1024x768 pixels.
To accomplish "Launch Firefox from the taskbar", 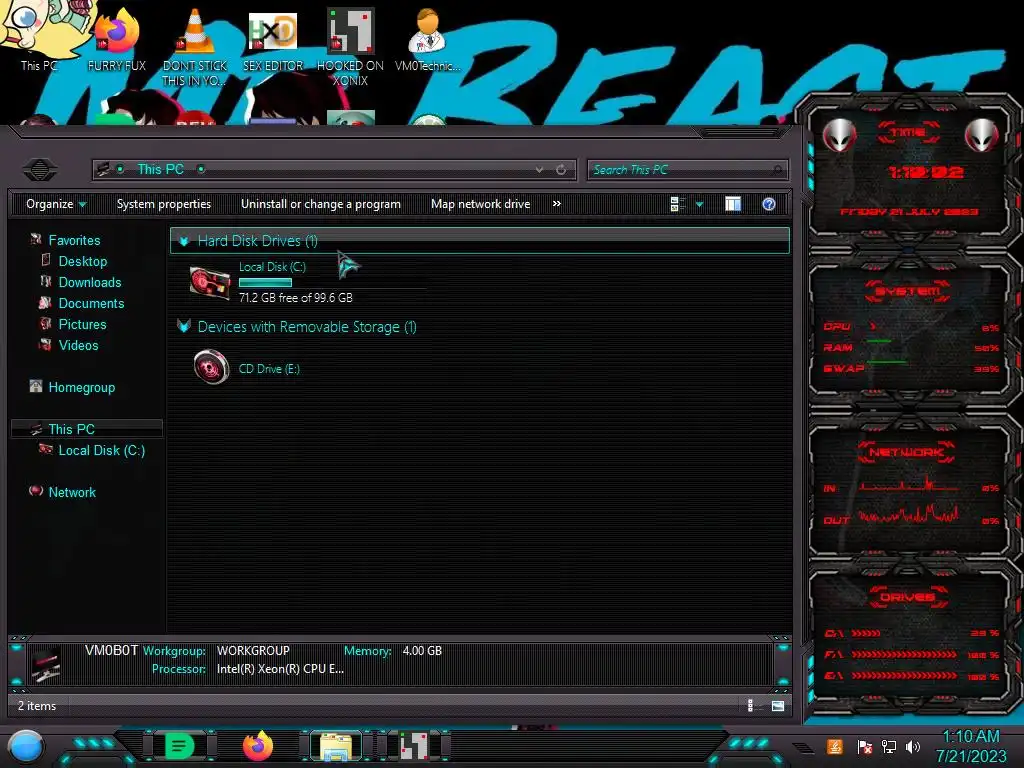I will (258, 746).
